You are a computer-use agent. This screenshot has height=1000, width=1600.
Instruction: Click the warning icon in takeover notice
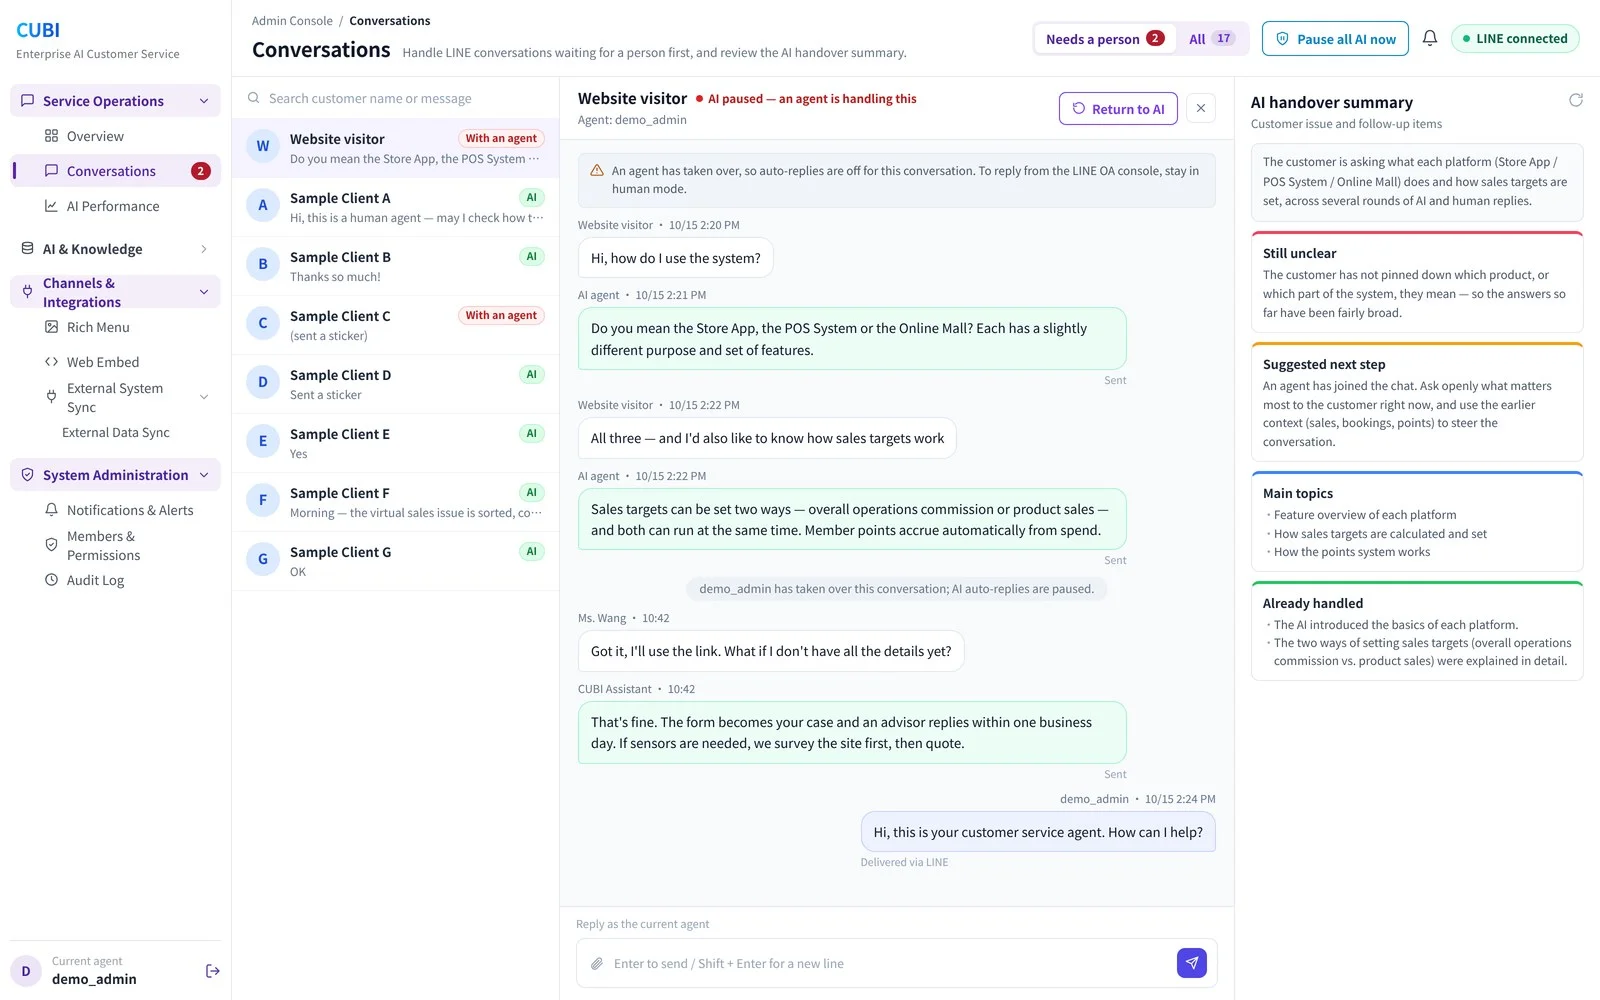(x=597, y=171)
